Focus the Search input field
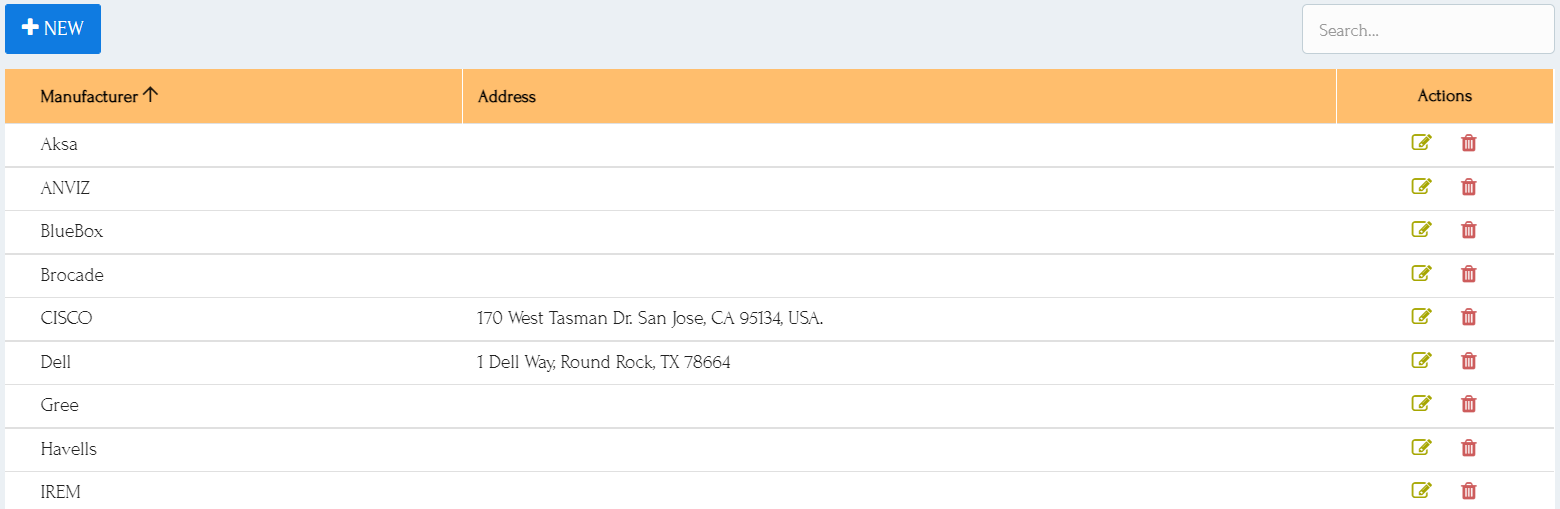 pos(1428,30)
